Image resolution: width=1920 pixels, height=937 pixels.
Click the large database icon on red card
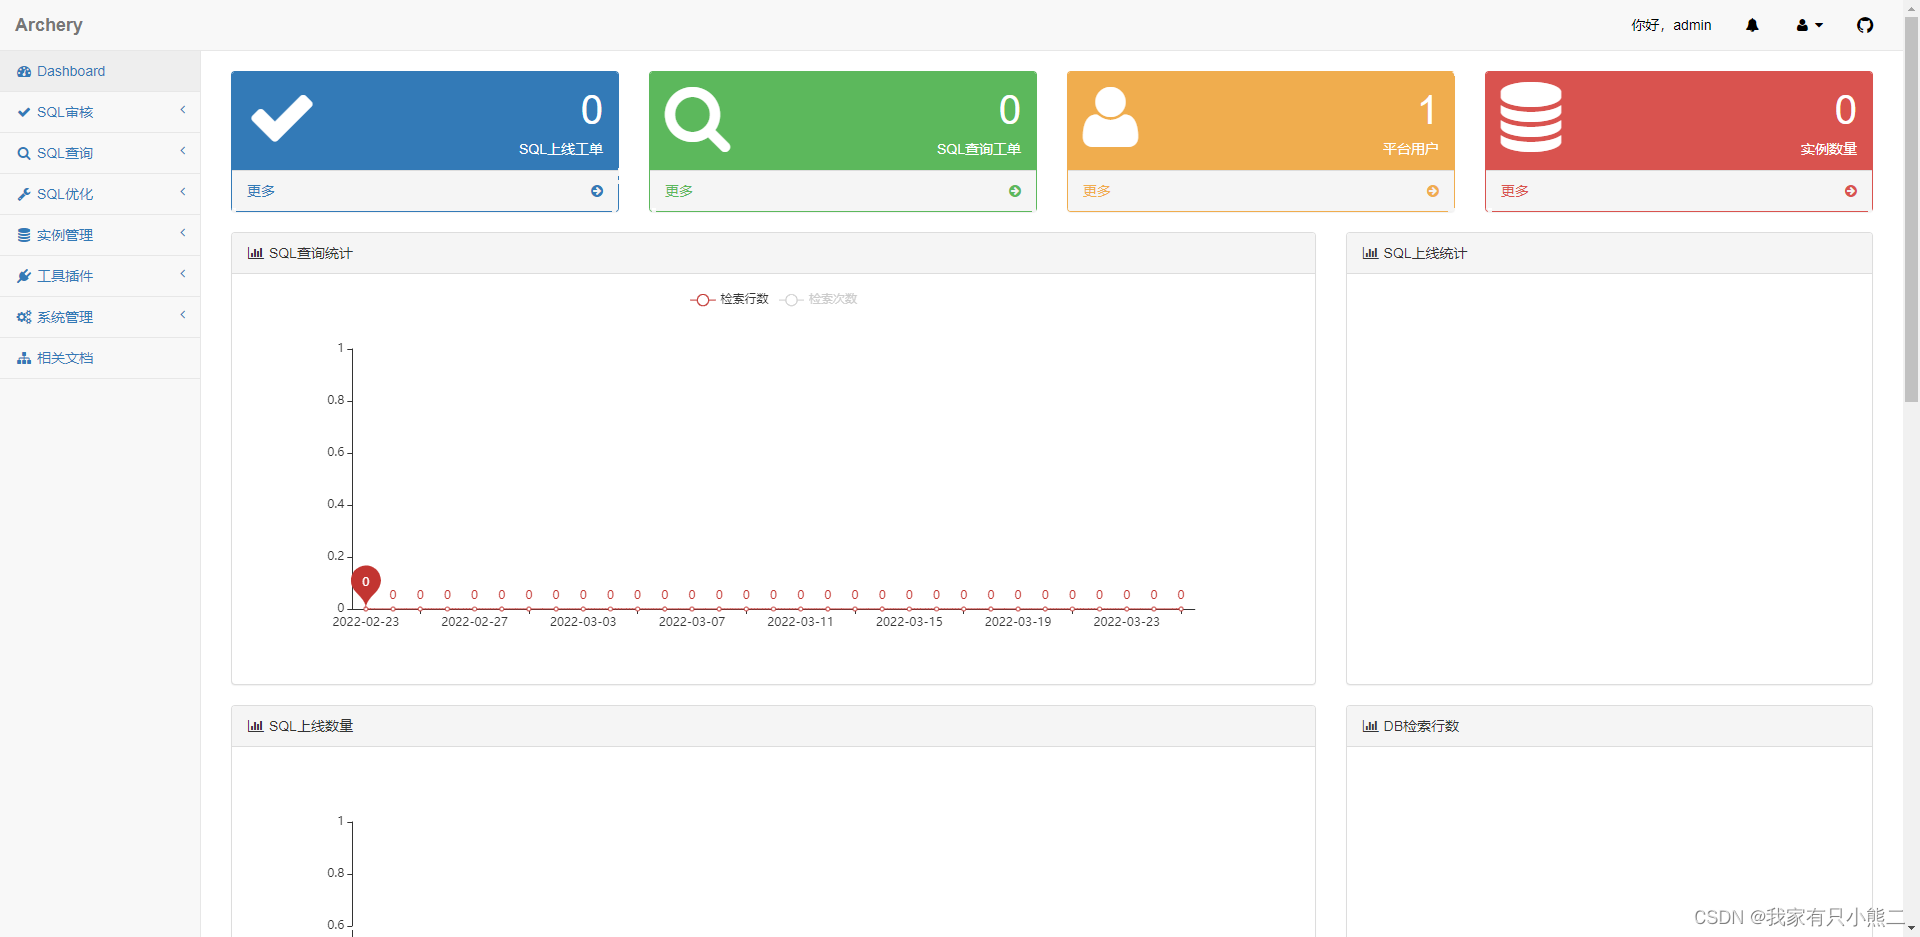pos(1531,117)
